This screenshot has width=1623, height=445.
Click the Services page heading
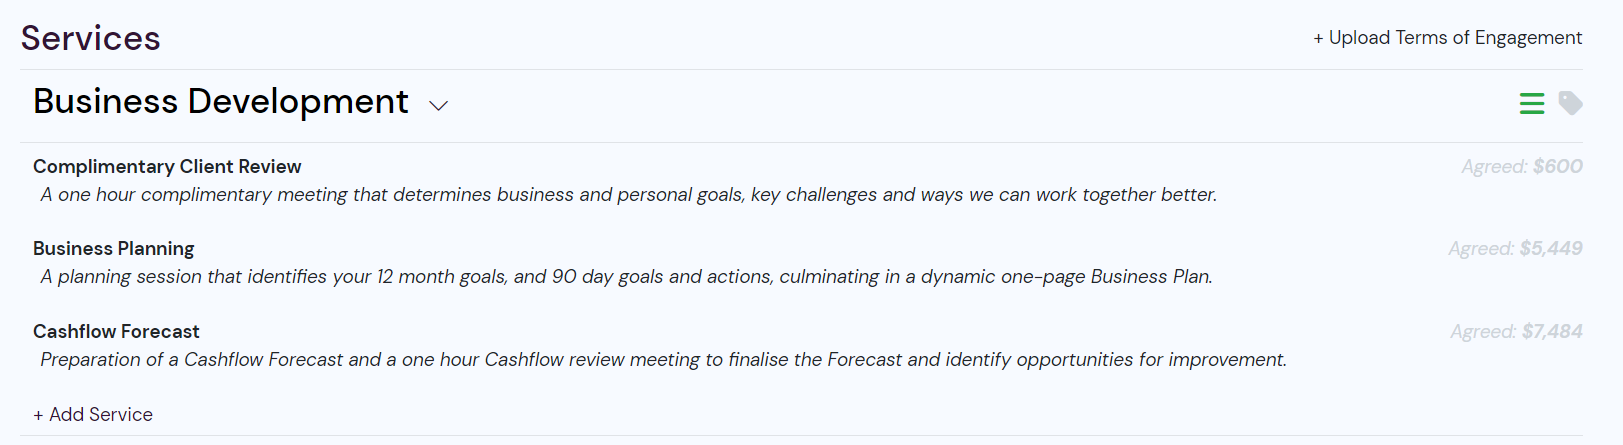(x=90, y=38)
